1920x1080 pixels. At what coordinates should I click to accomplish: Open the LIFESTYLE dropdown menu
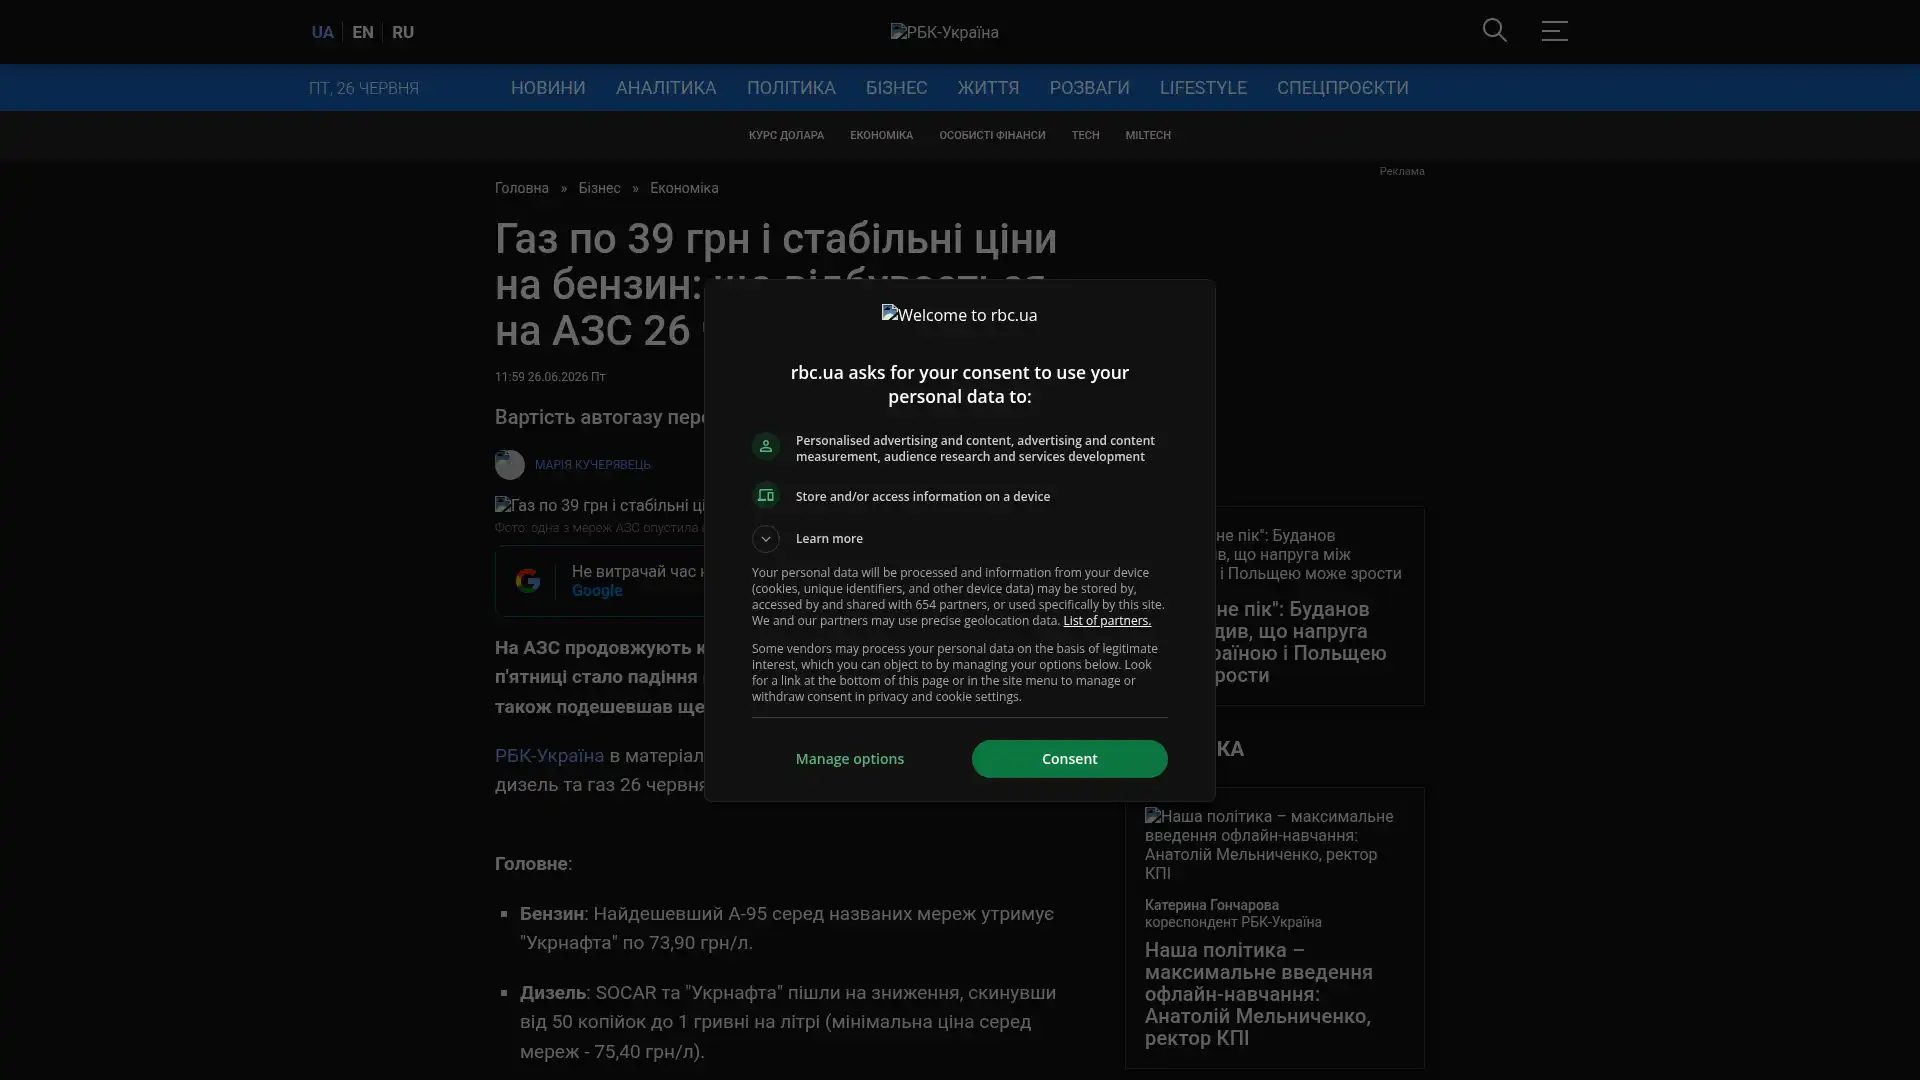pyautogui.click(x=1203, y=88)
